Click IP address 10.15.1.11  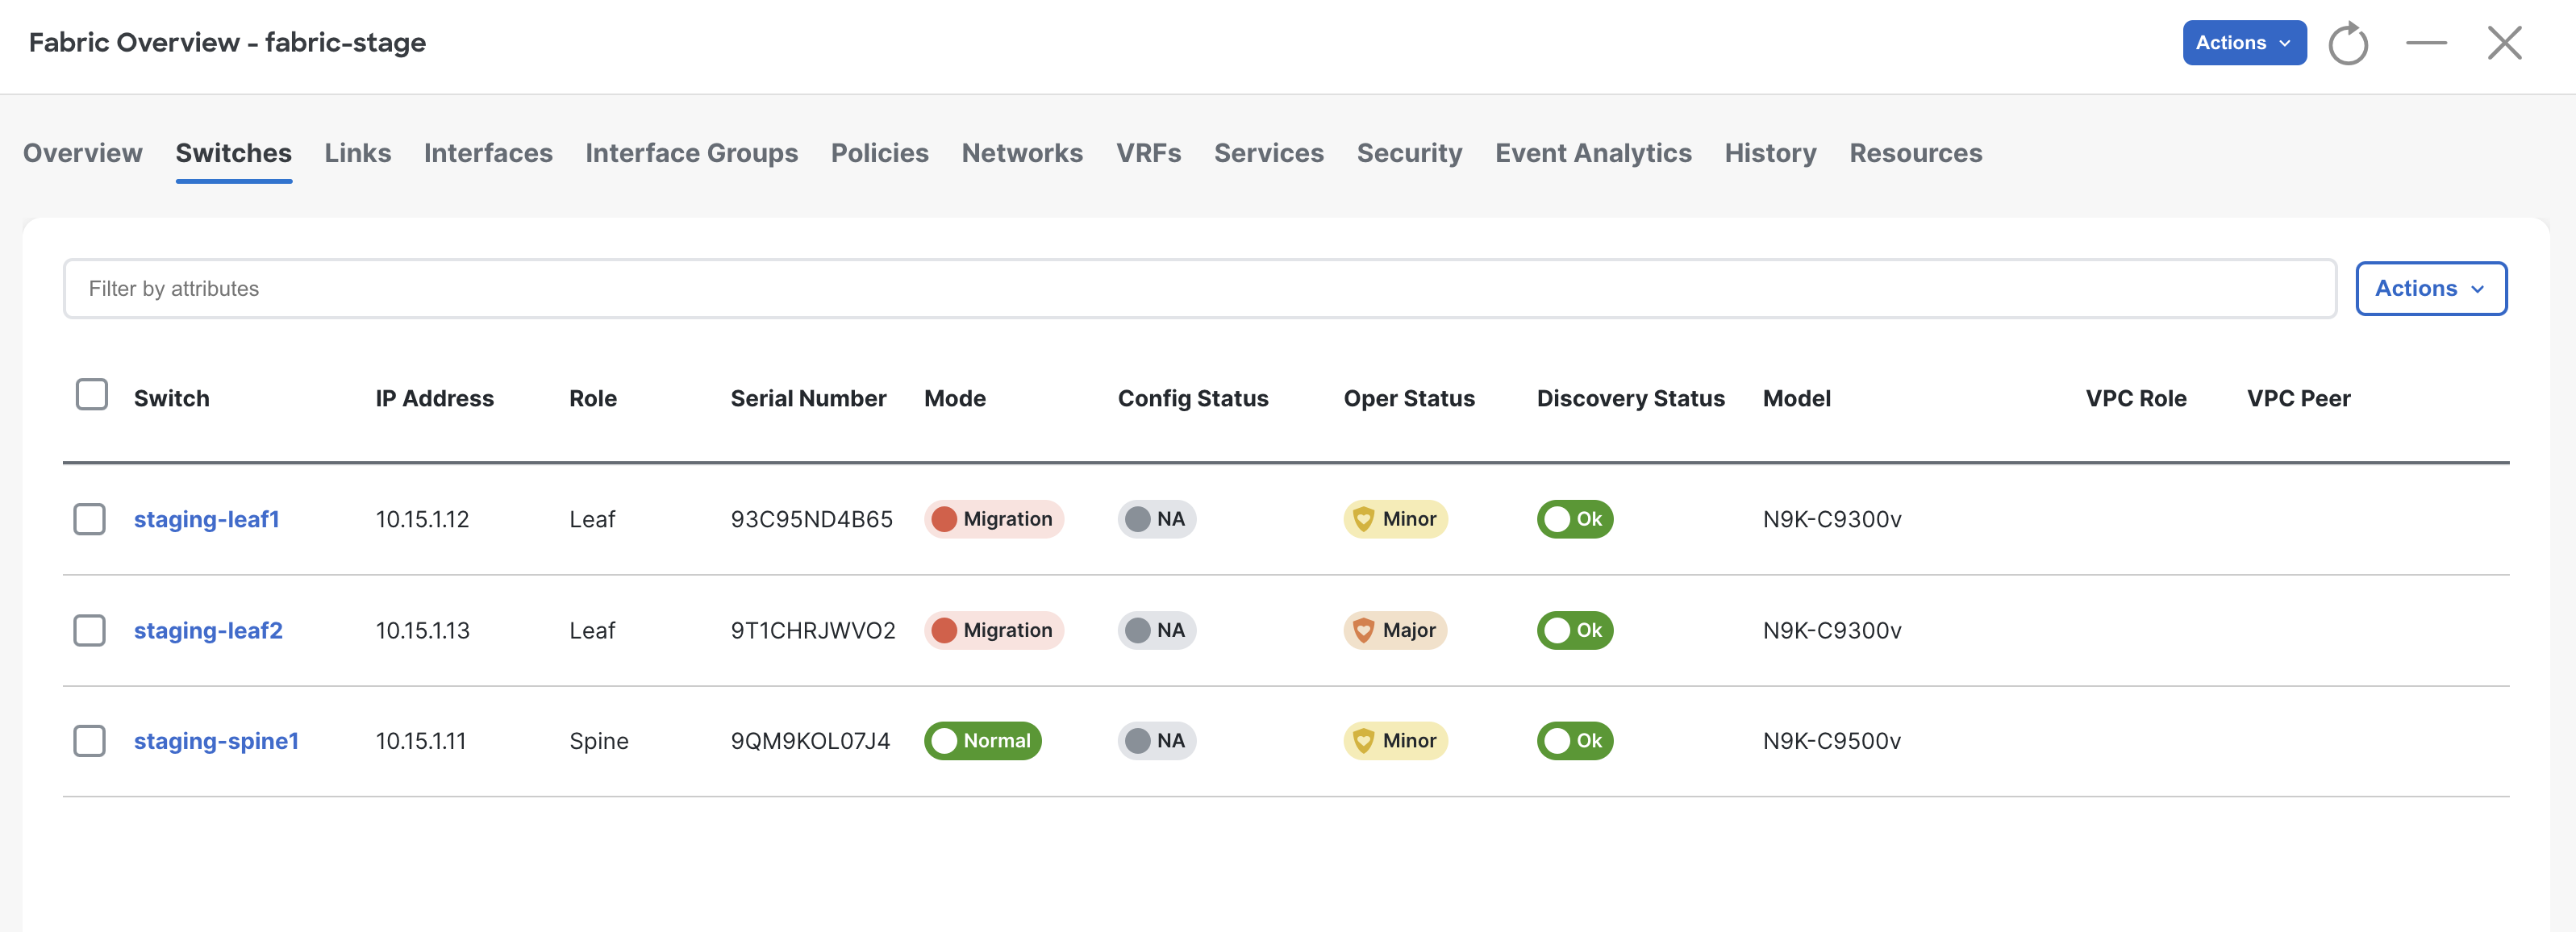(x=421, y=741)
